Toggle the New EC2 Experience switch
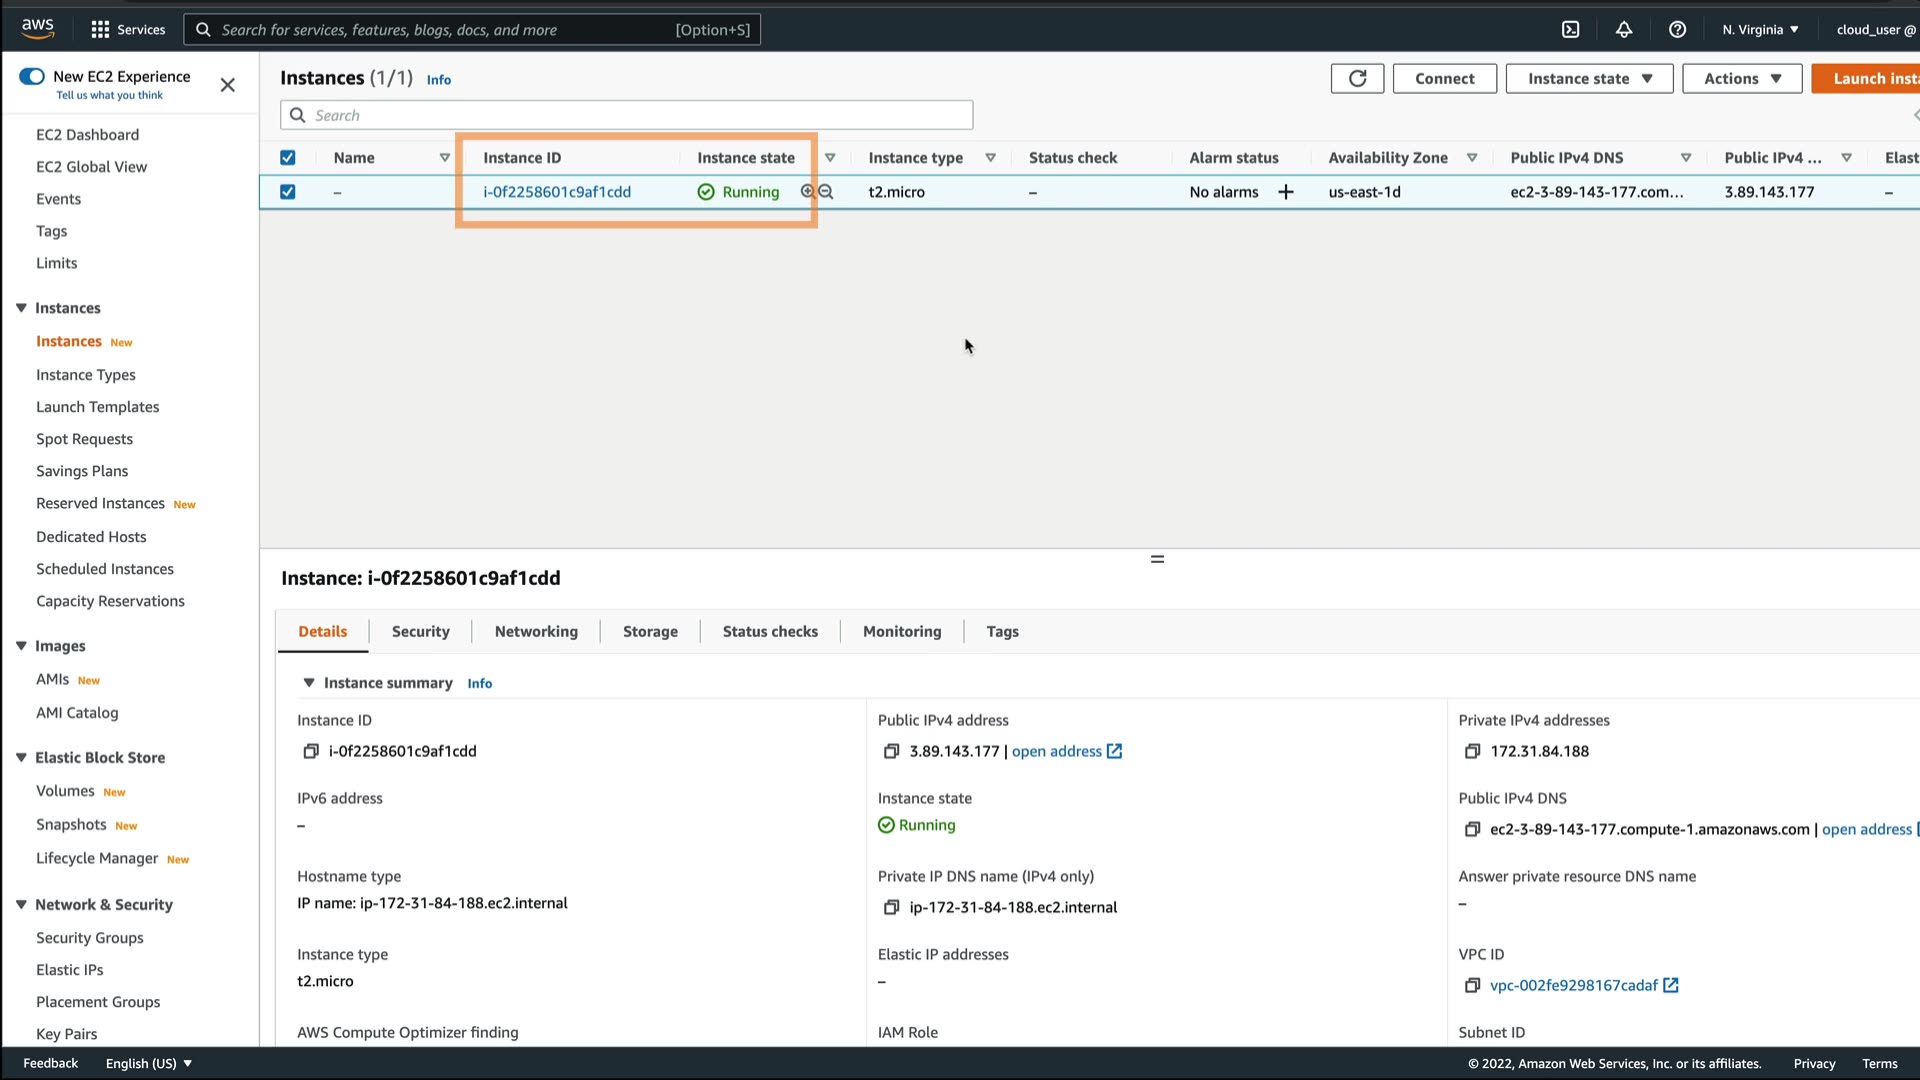 click(x=32, y=76)
